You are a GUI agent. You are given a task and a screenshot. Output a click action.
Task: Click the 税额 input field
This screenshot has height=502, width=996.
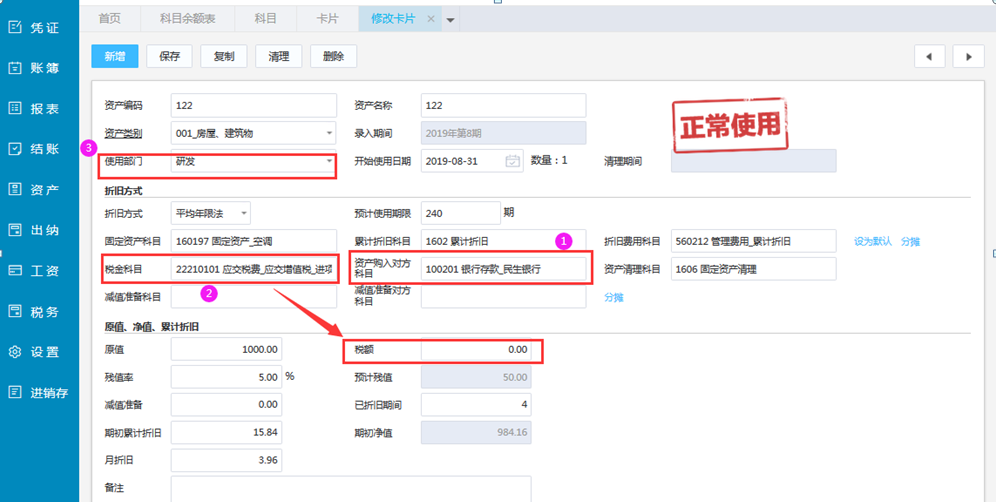[476, 350]
